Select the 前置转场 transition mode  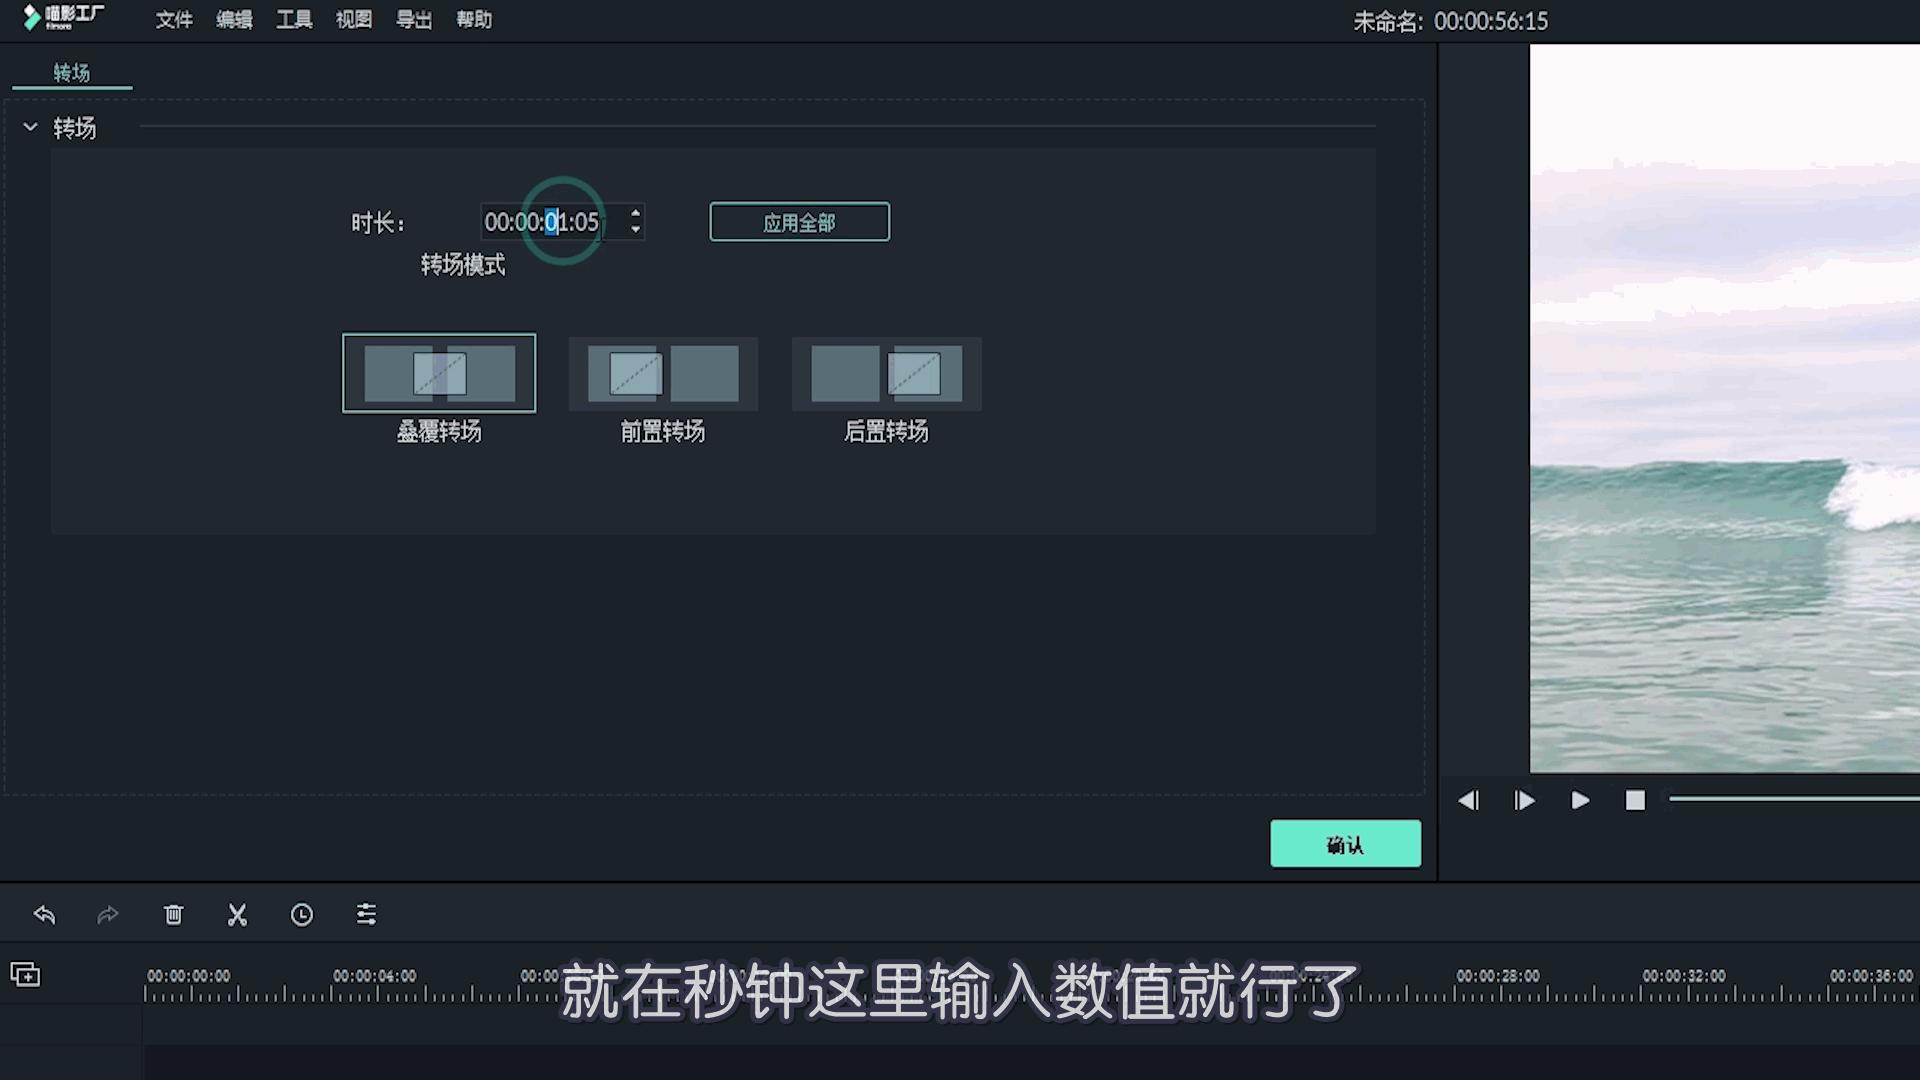(x=662, y=372)
